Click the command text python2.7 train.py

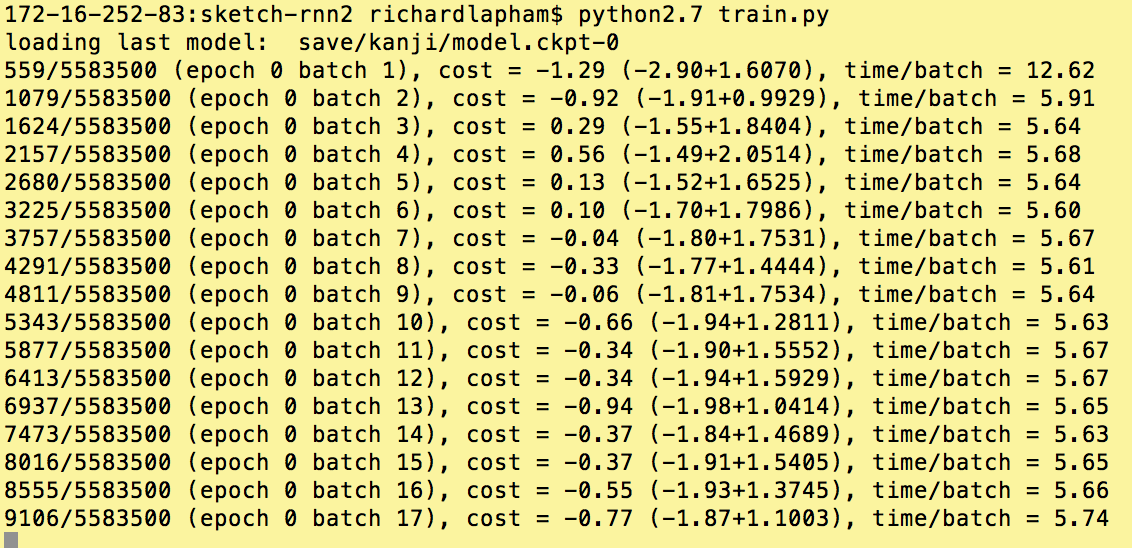click(x=702, y=15)
